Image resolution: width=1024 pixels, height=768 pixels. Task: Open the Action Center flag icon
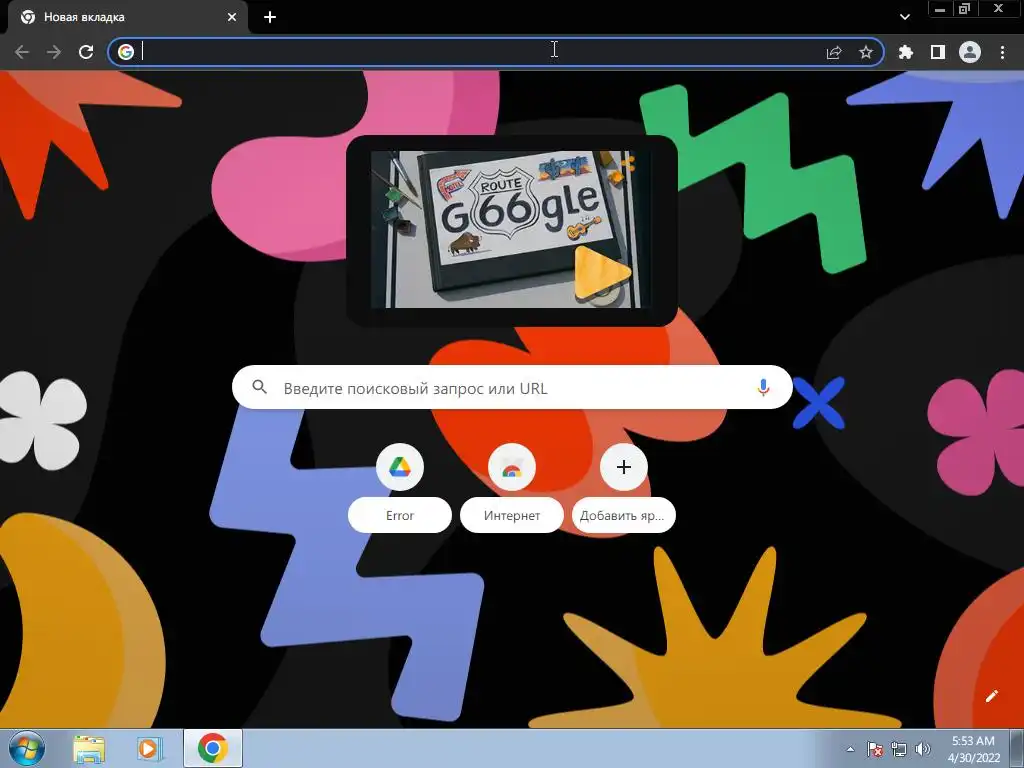coord(875,749)
